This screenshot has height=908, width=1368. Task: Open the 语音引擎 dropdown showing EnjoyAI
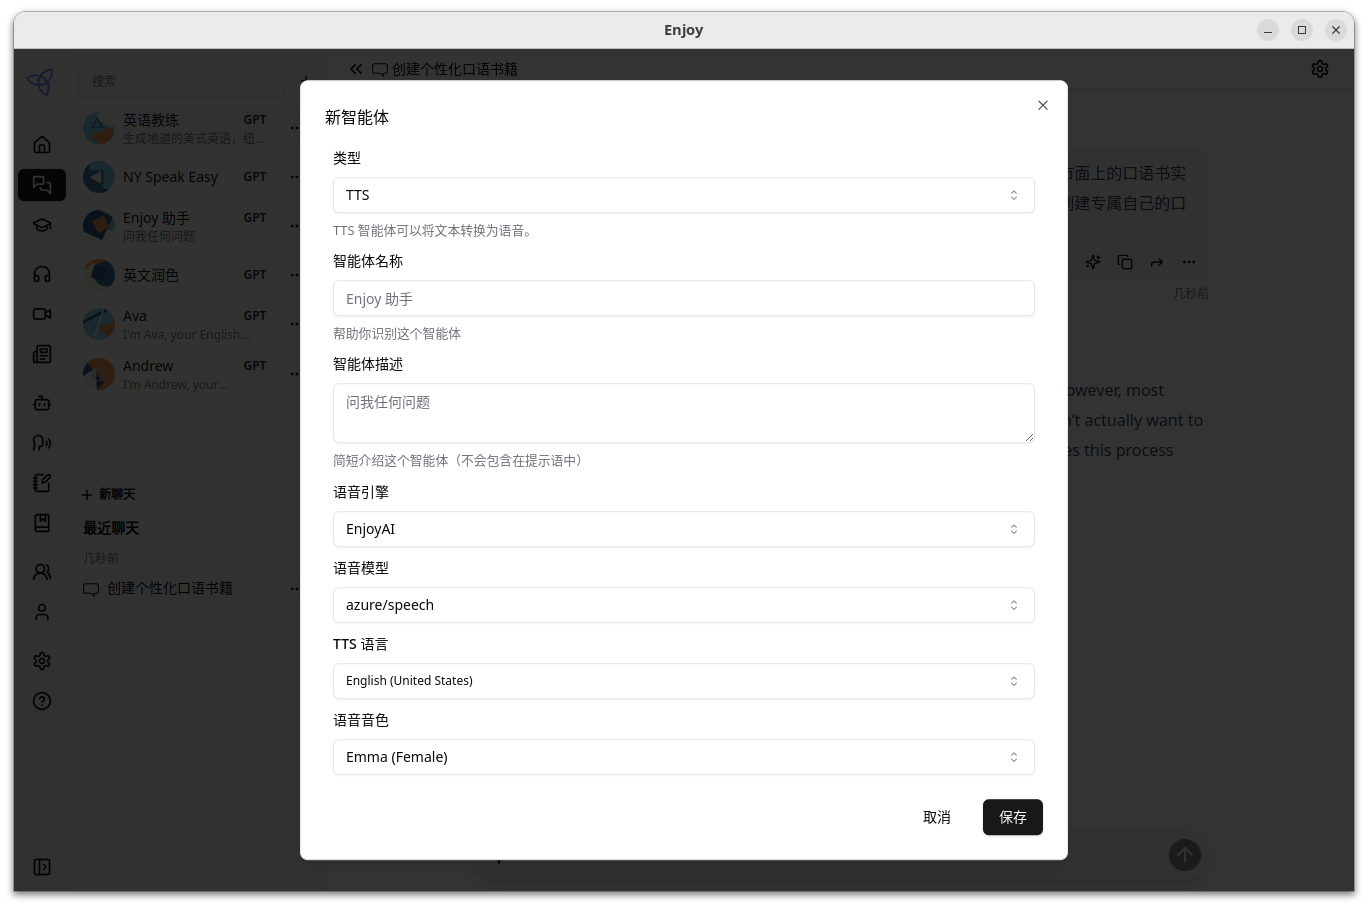point(683,529)
